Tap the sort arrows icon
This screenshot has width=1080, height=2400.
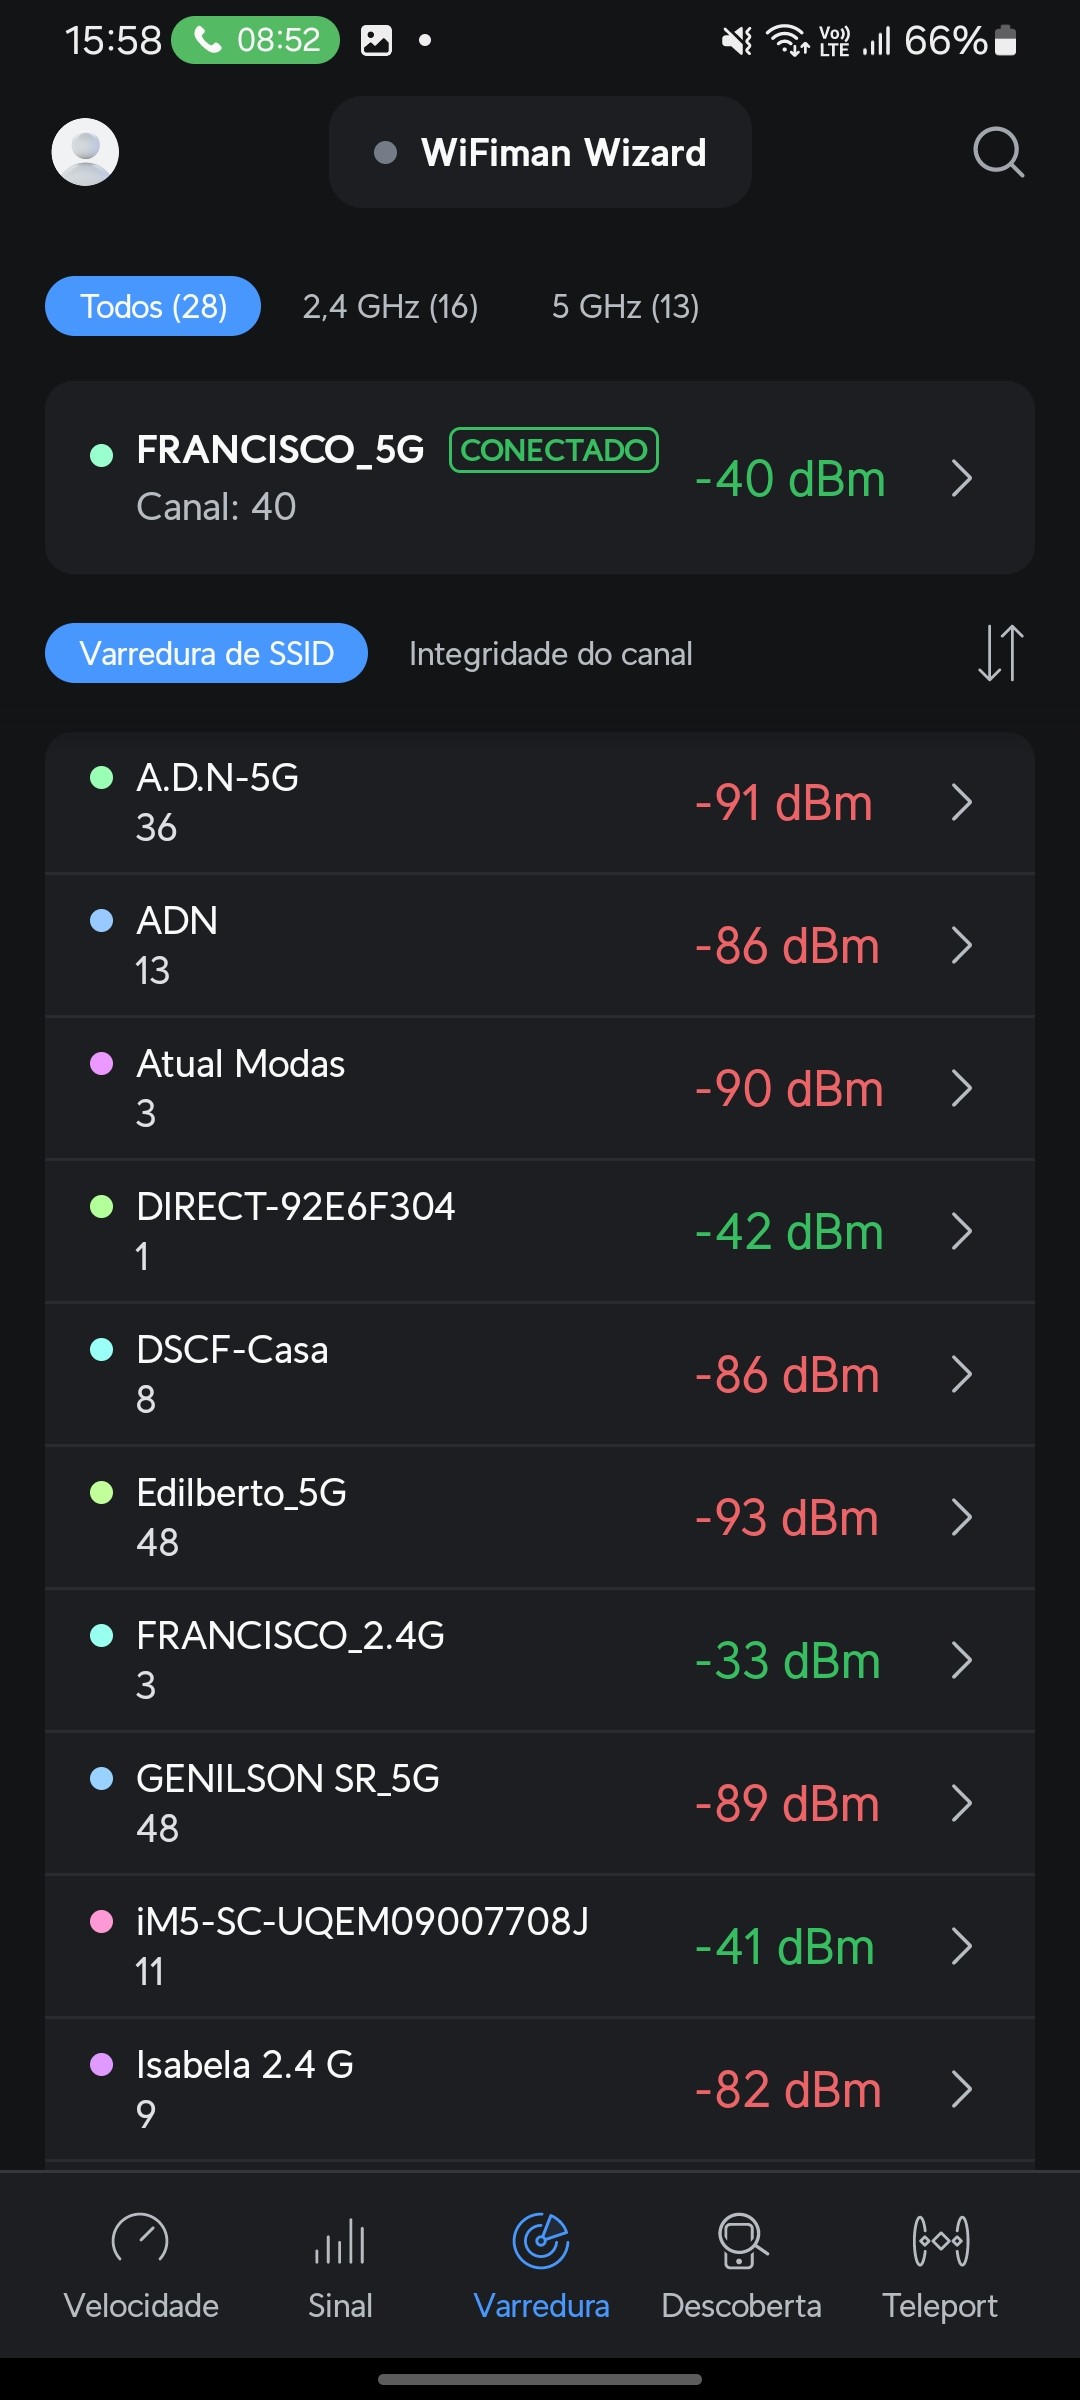tap(1000, 653)
